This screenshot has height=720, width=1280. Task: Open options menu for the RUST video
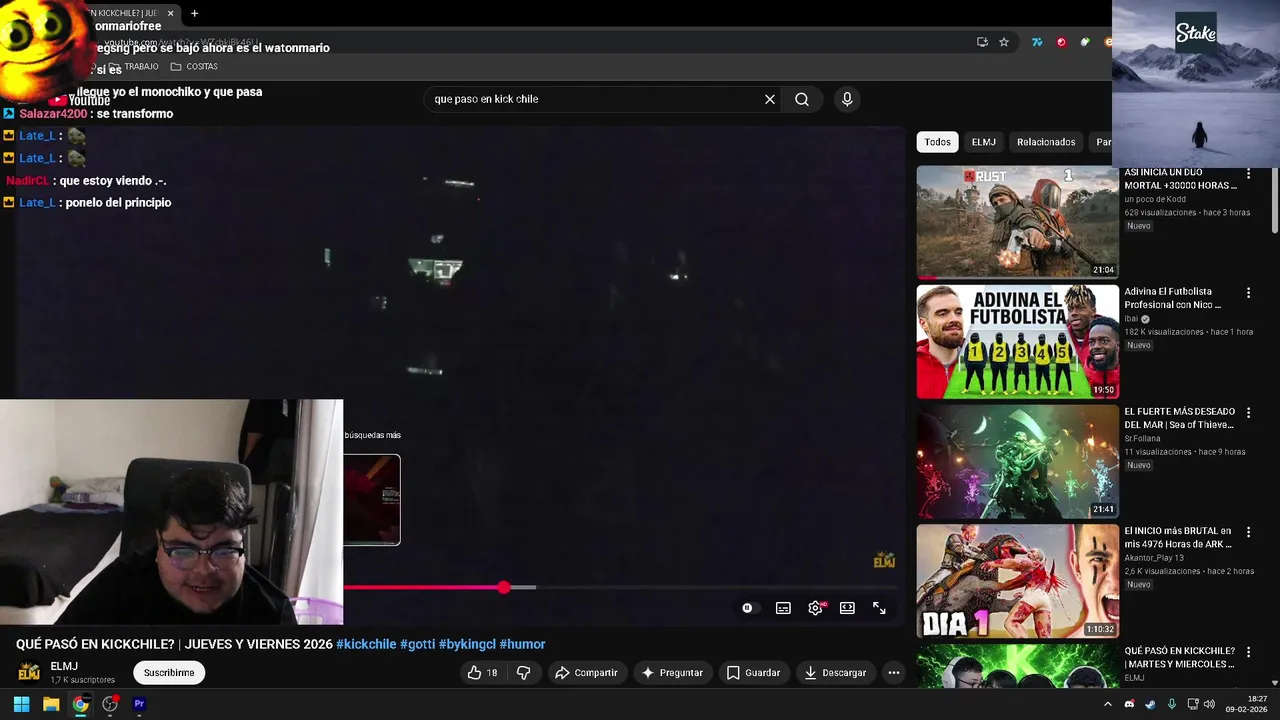pyautogui.click(x=1248, y=174)
